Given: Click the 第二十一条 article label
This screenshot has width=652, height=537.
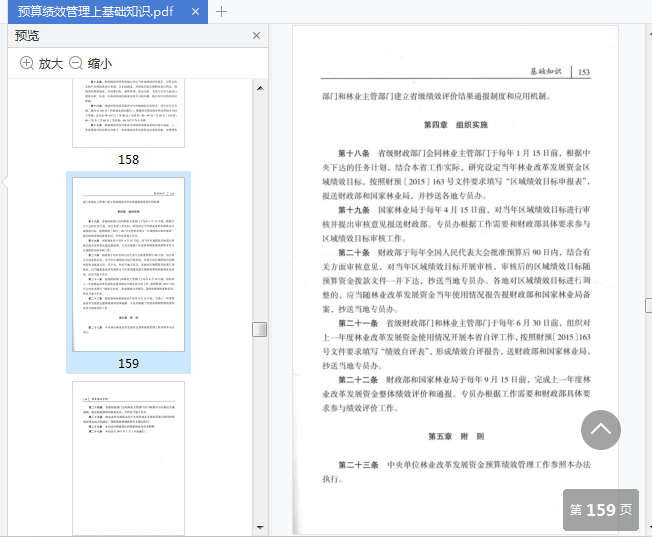Looking at the screenshot, I should click(x=358, y=323).
